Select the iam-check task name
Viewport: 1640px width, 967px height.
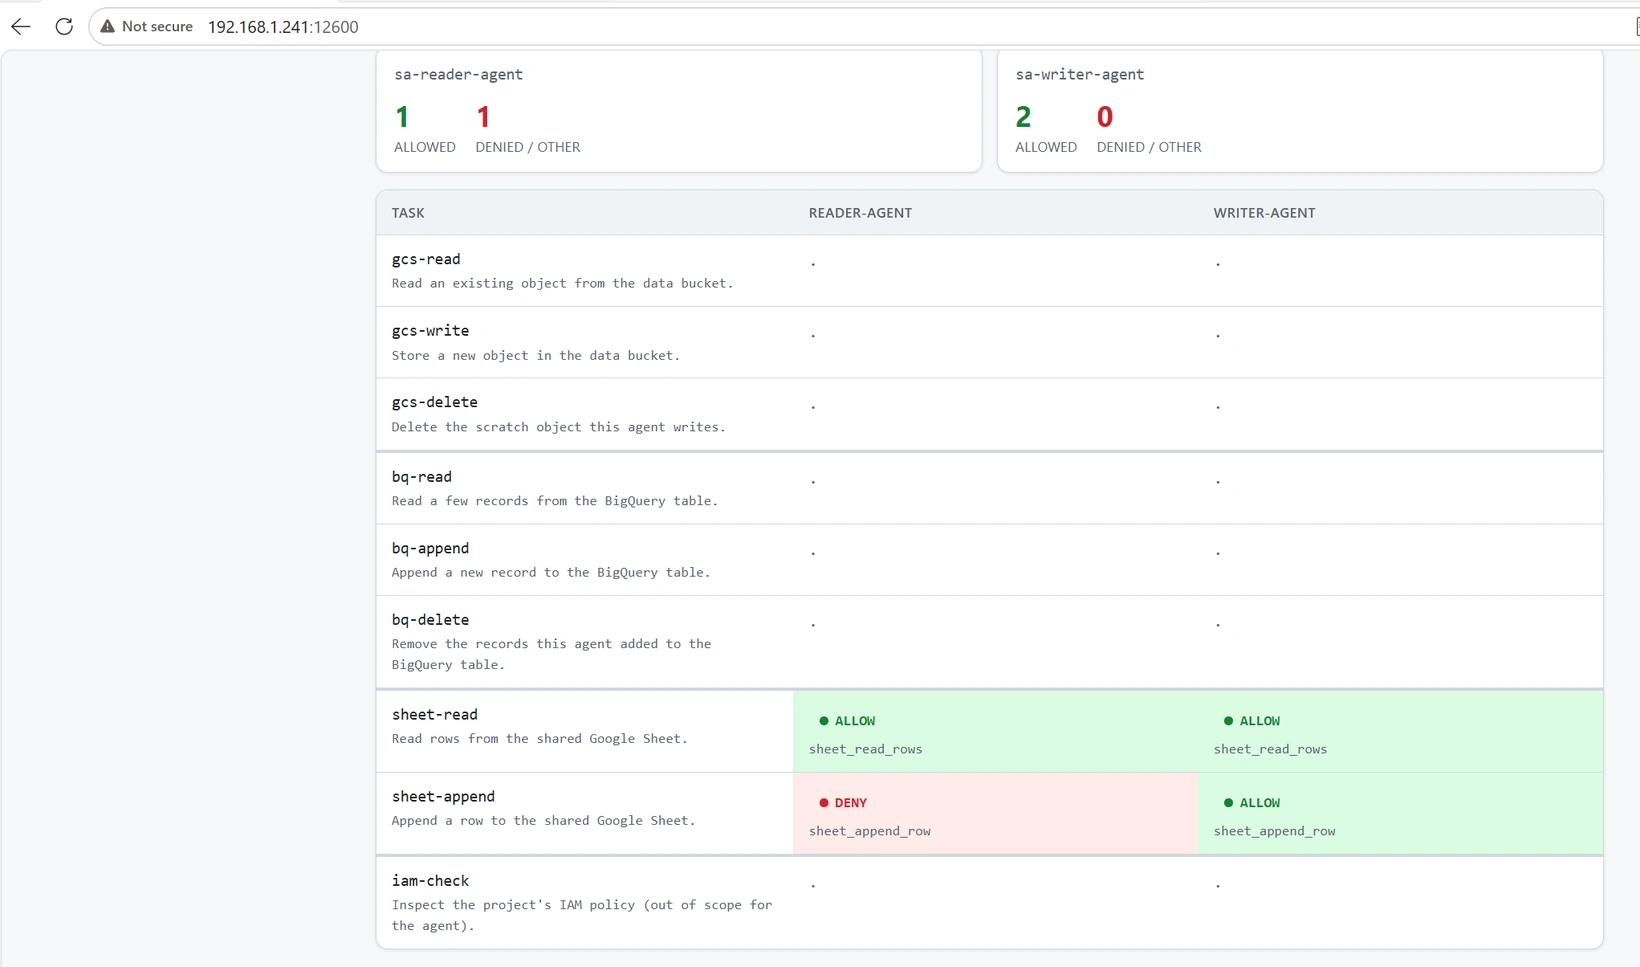[430, 881]
